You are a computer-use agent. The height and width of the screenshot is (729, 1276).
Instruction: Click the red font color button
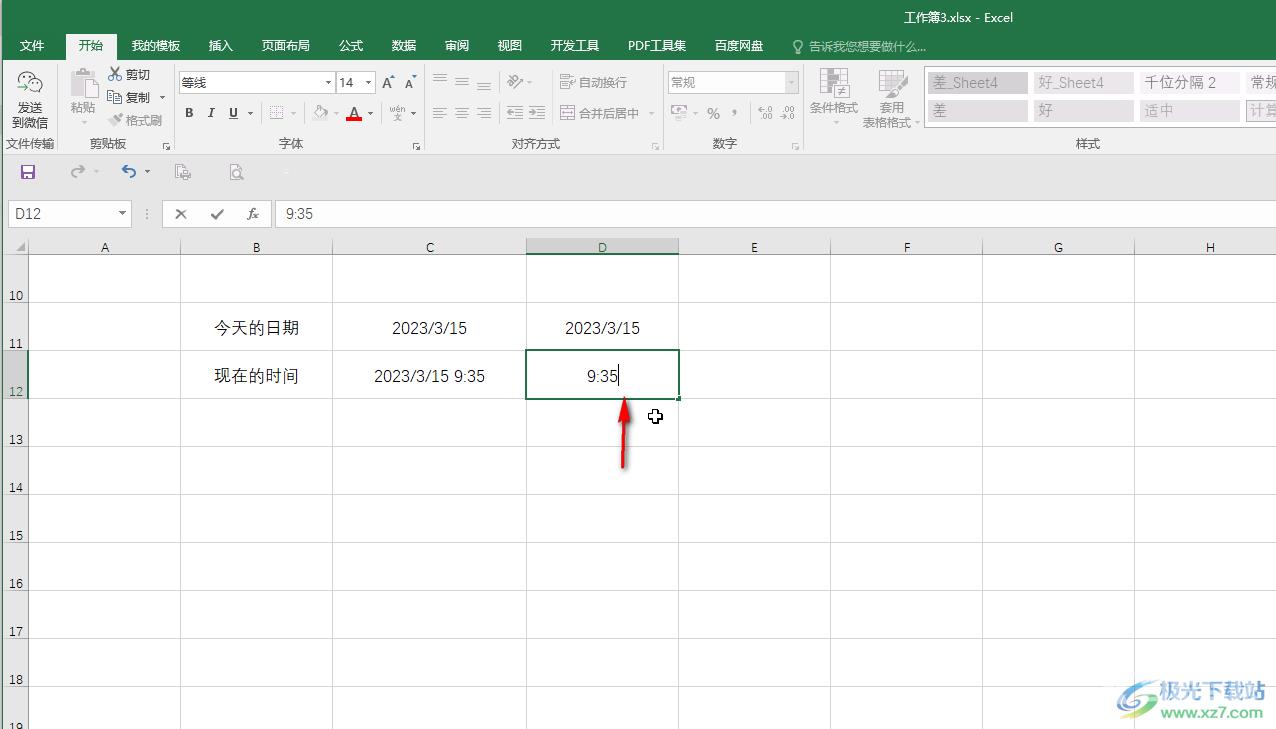(x=353, y=113)
